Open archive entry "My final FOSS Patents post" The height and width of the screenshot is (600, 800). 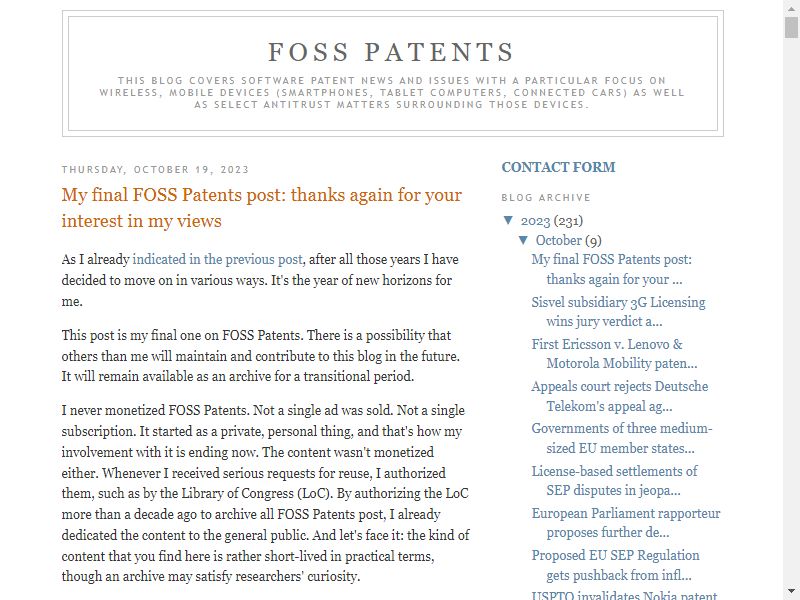pos(612,269)
